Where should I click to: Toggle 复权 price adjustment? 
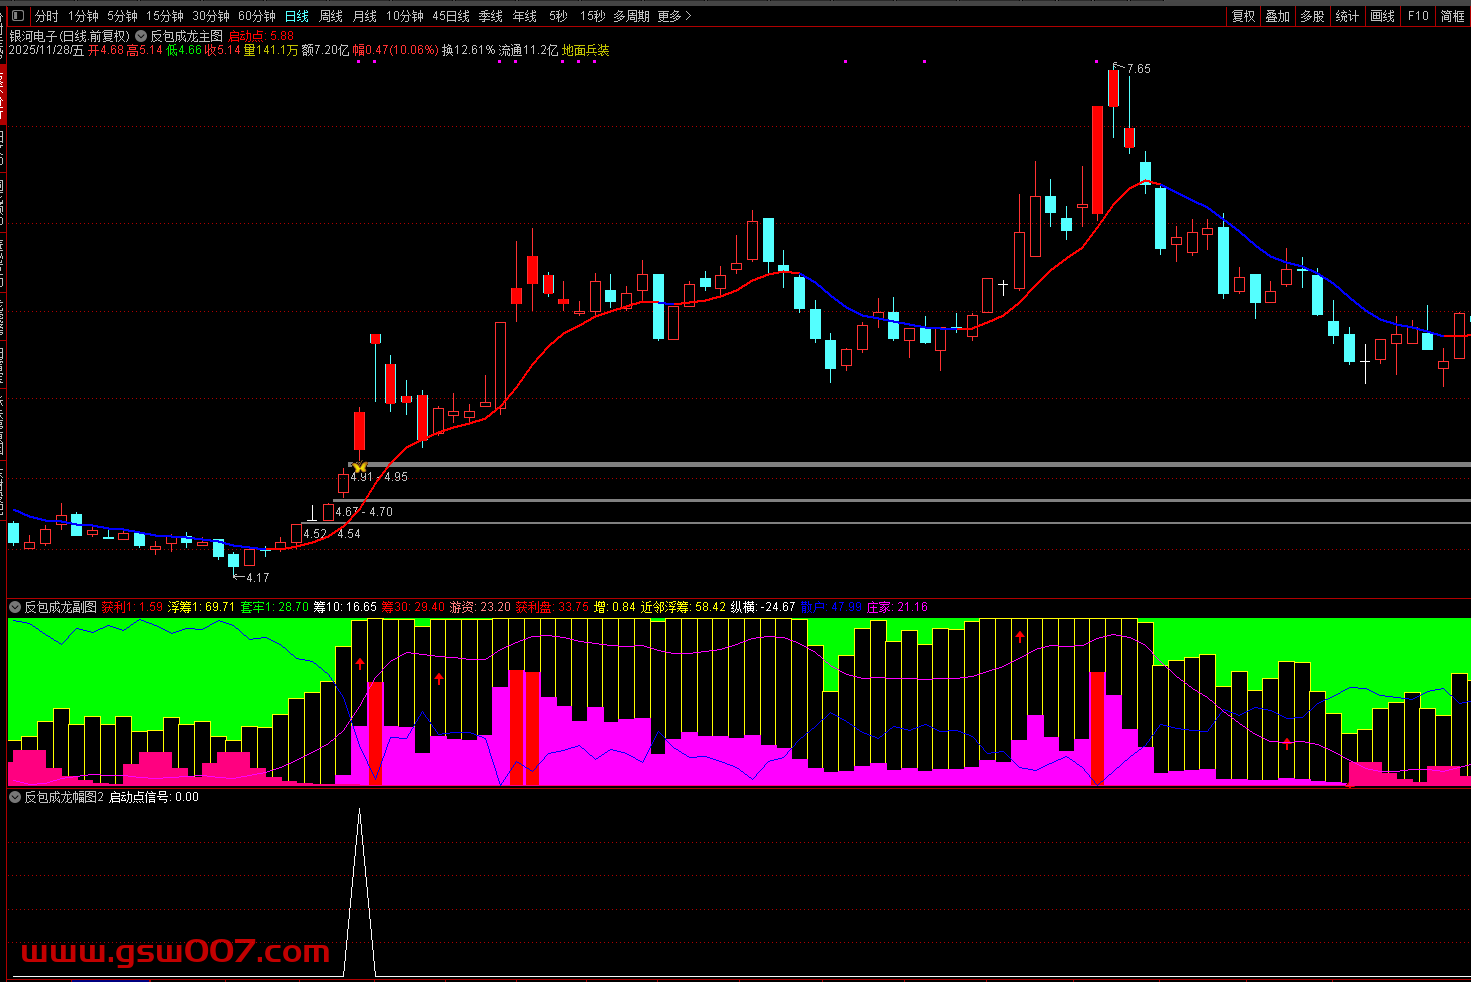(x=1243, y=16)
